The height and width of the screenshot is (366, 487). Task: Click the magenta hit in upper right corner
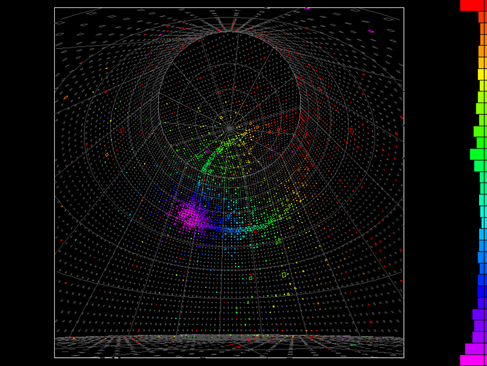(371, 31)
